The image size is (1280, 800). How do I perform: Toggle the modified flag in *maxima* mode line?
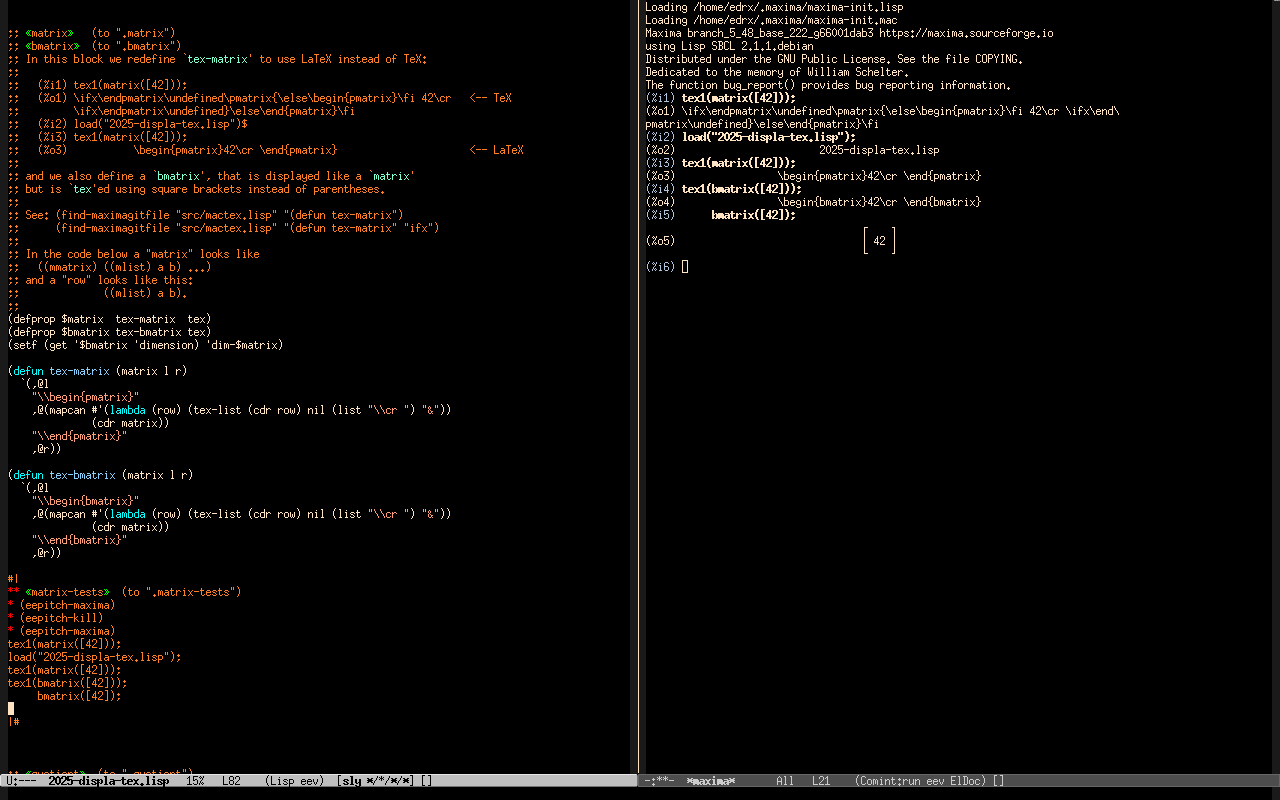(x=661, y=781)
